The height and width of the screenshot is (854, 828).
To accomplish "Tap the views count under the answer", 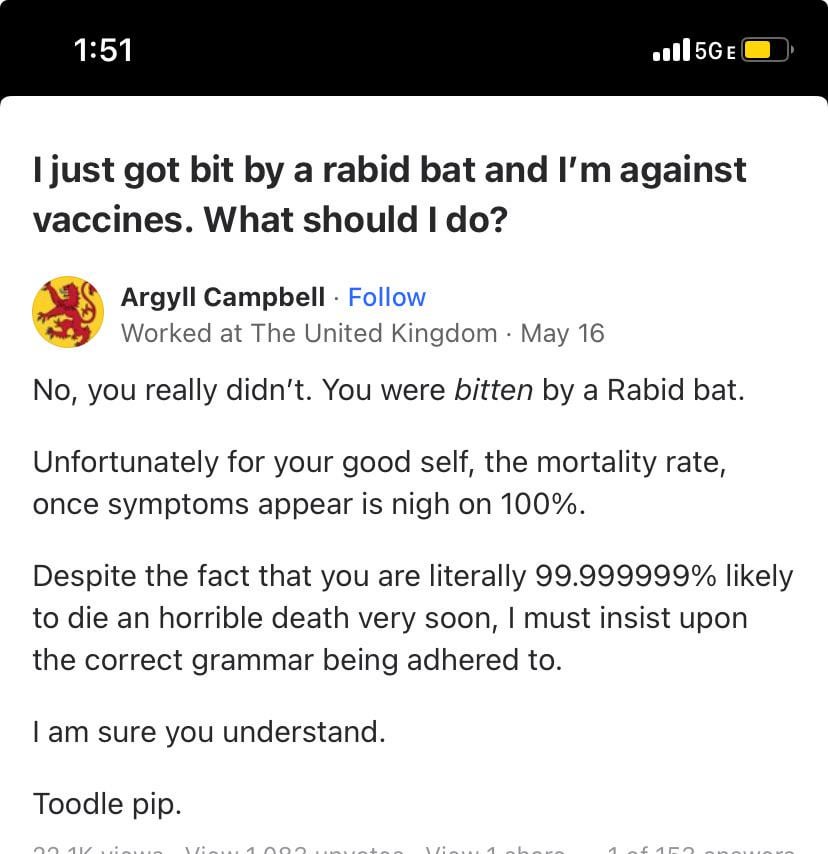I will point(98,849).
